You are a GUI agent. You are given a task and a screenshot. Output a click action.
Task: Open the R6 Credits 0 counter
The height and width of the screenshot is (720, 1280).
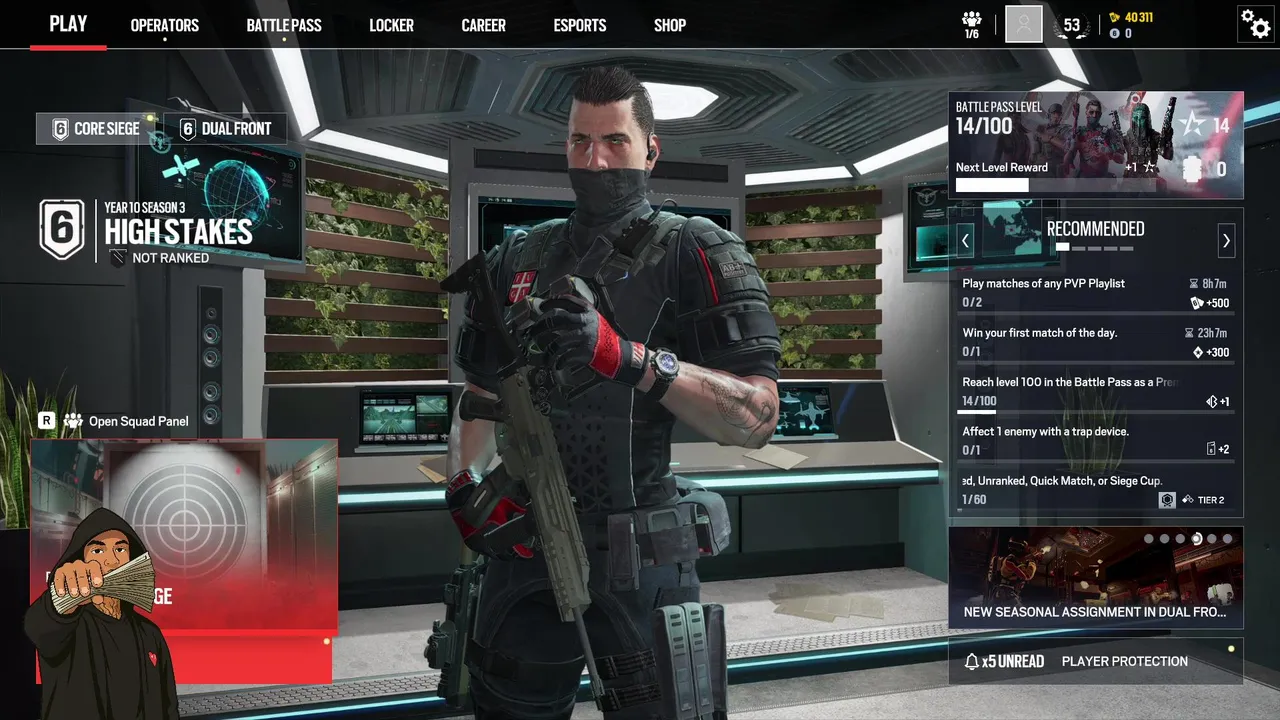pyautogui.click(x=1121, y=33)
